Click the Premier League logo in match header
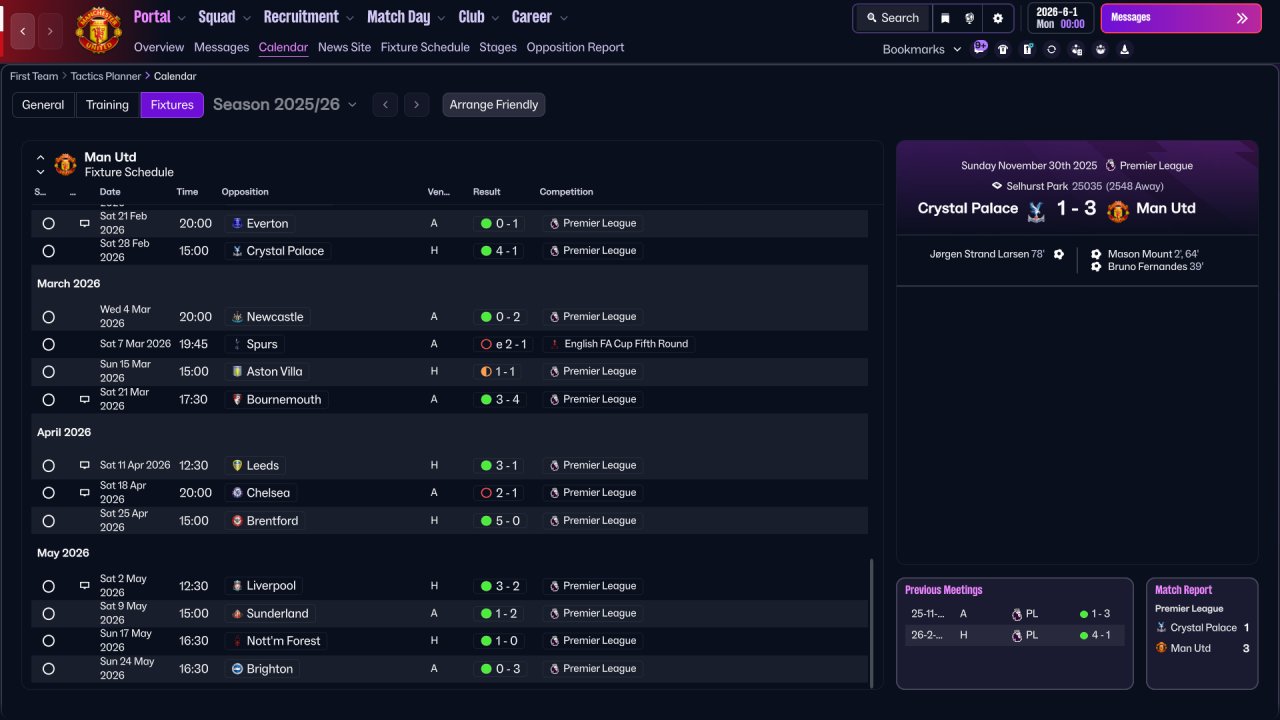1280x720 pixels. pyautogui.click(x=1110, y=165)
